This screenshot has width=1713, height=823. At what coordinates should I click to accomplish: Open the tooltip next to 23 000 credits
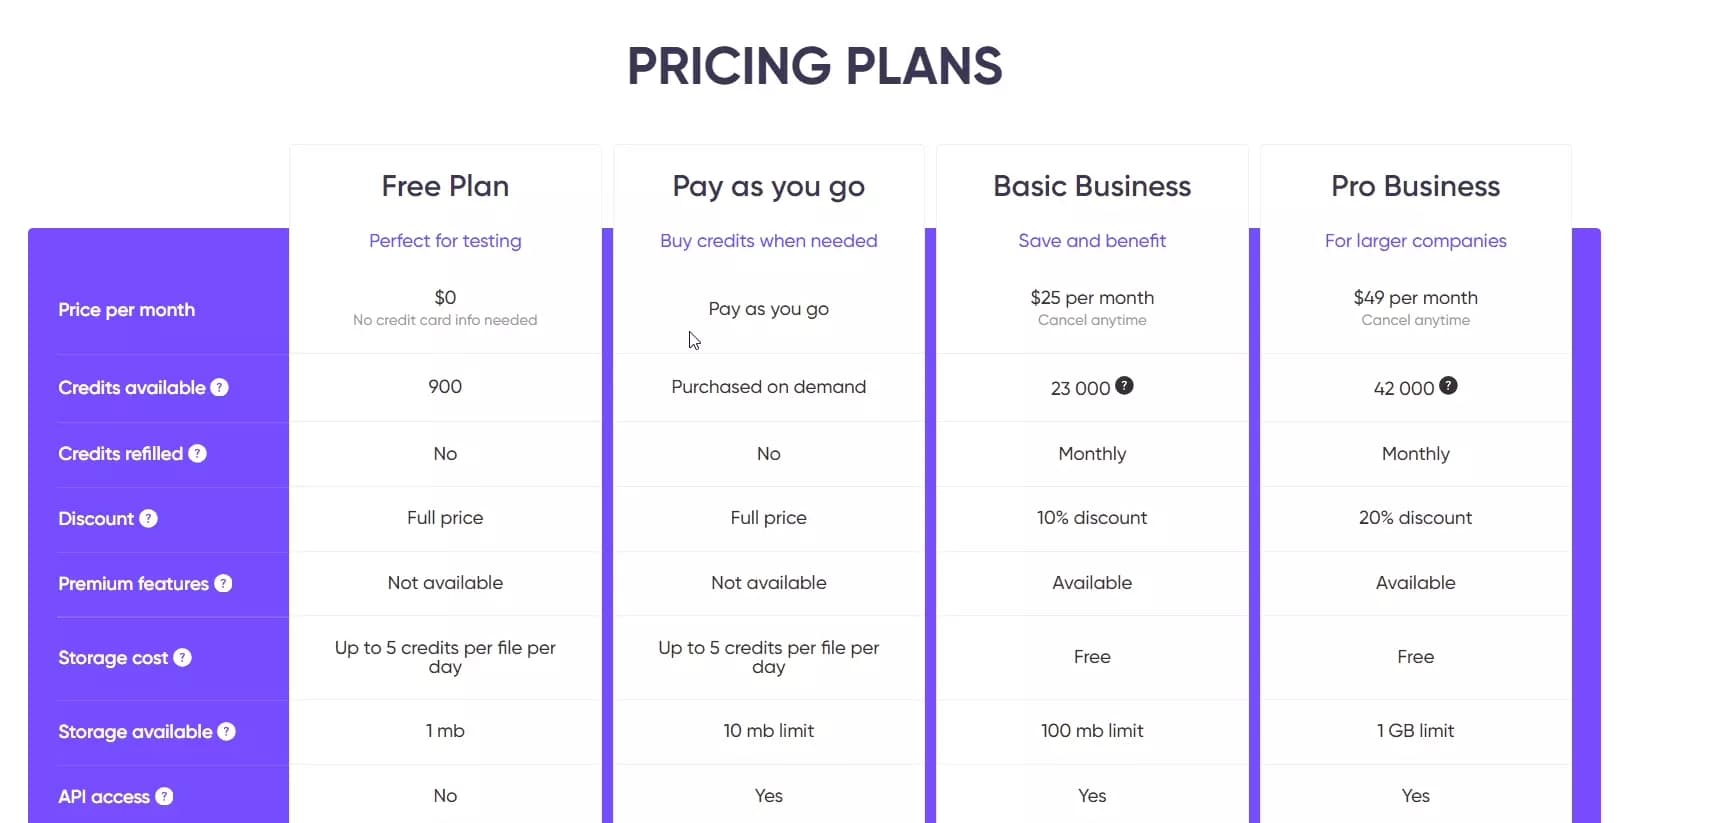1125,385
